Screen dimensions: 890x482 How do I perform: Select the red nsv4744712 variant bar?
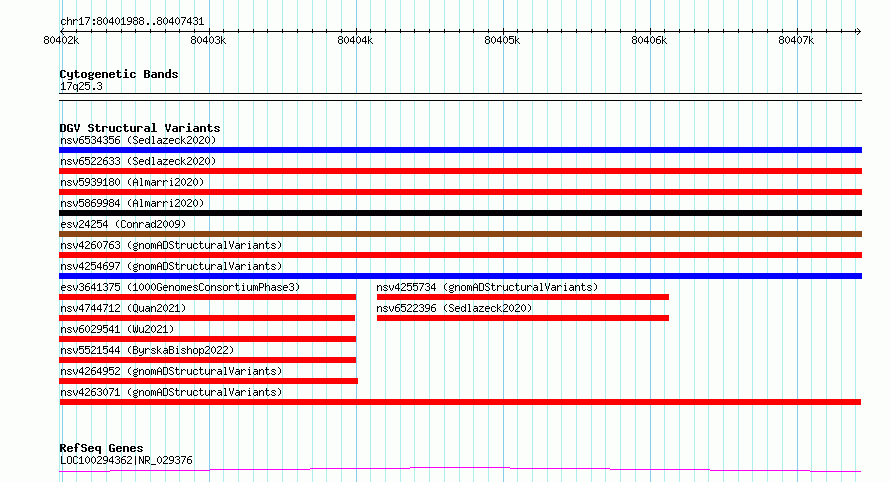click(x=207, y=318)
